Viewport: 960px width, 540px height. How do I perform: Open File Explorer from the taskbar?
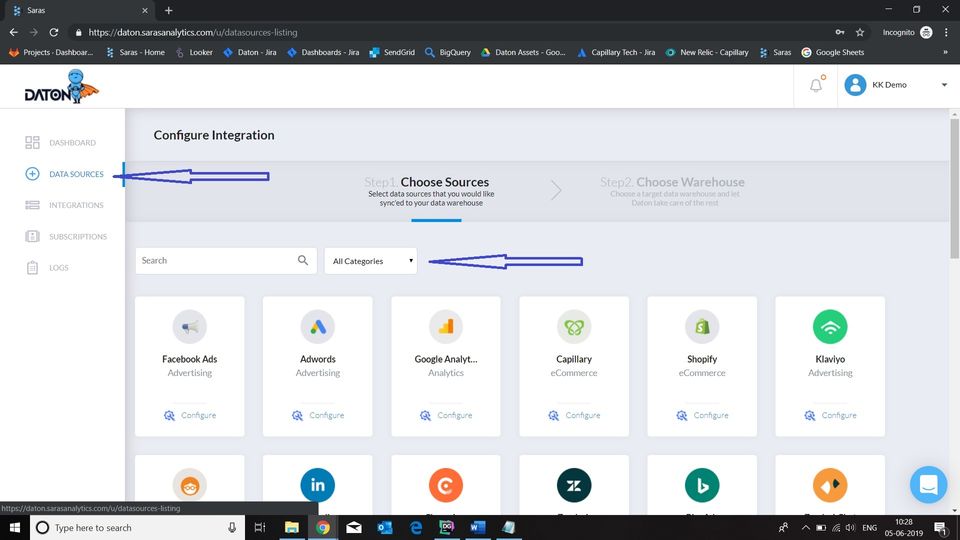pos(291,528)
